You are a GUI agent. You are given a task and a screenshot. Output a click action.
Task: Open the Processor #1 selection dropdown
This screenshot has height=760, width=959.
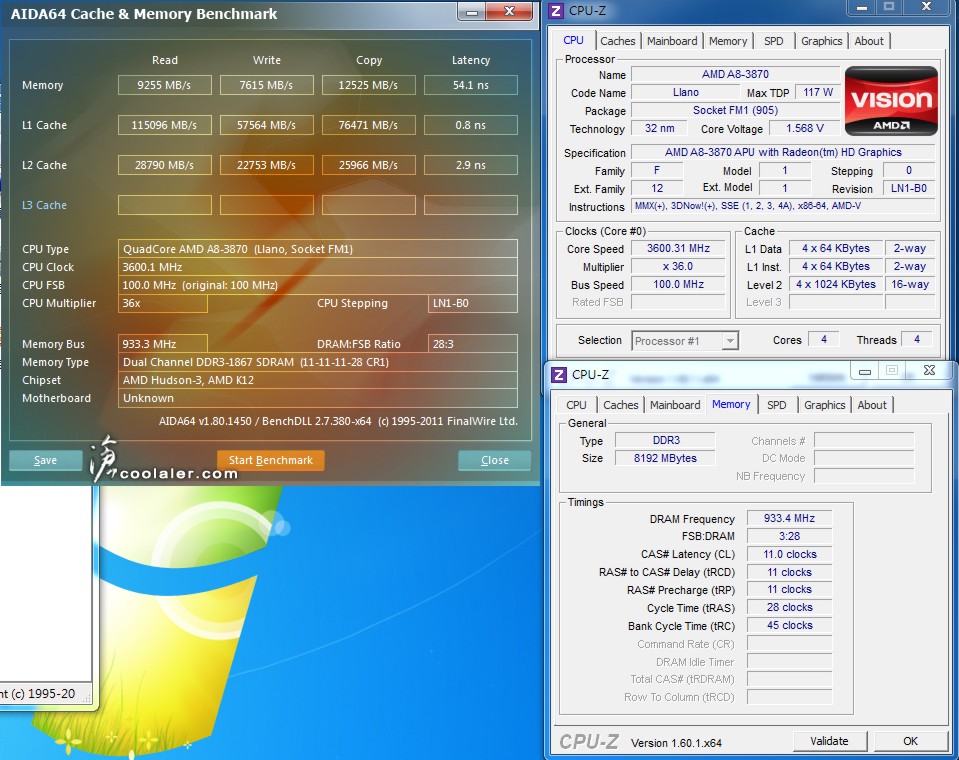pyautogui.click(x=685, y=341)
